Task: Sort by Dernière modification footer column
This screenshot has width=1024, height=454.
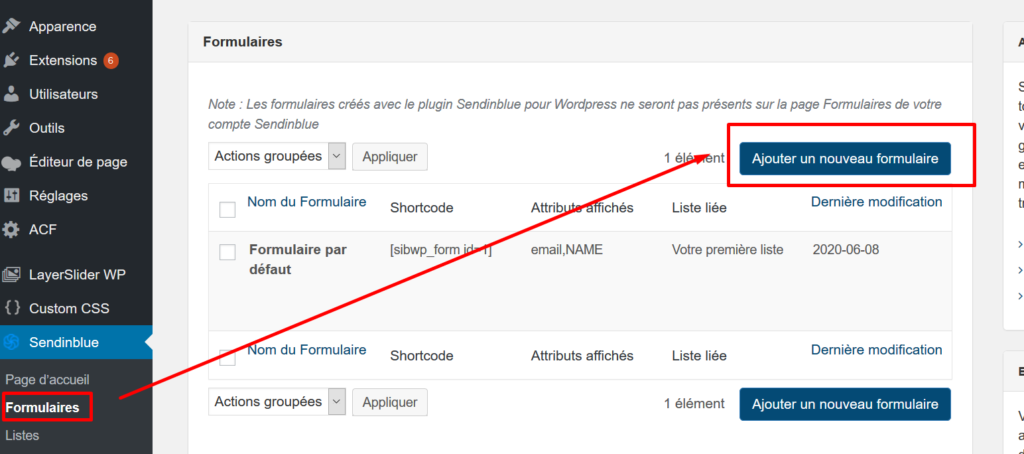Action: [876, 350]
